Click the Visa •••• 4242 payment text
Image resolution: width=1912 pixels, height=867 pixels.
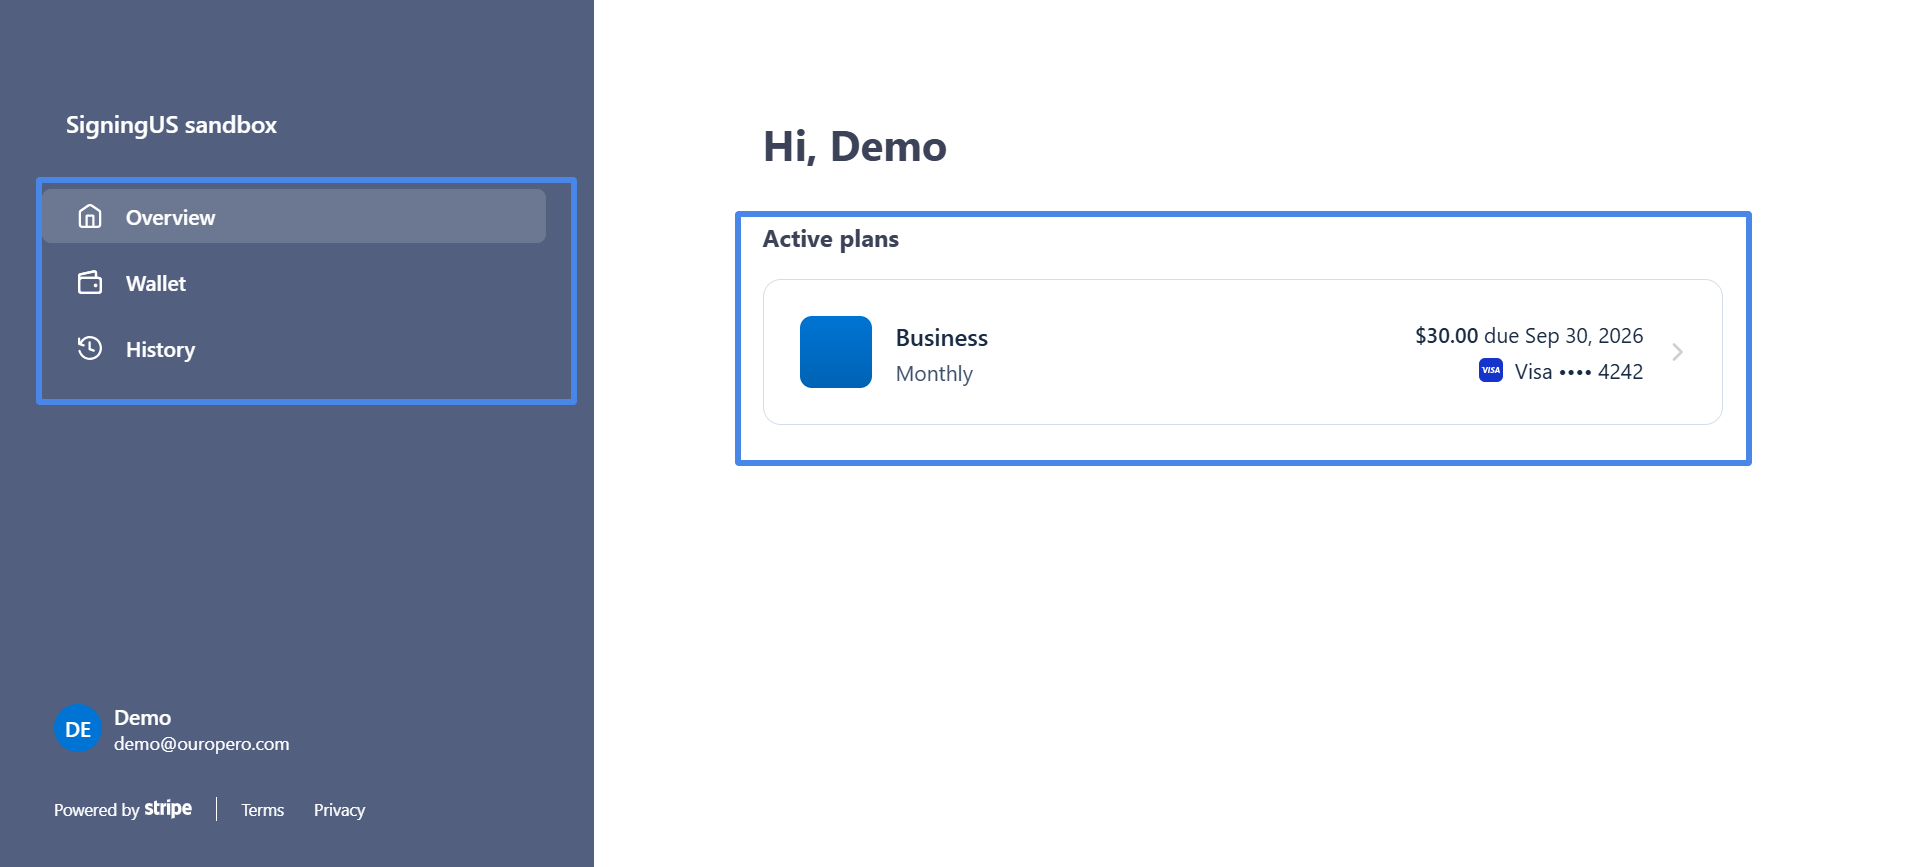(x=1579, y=372)
